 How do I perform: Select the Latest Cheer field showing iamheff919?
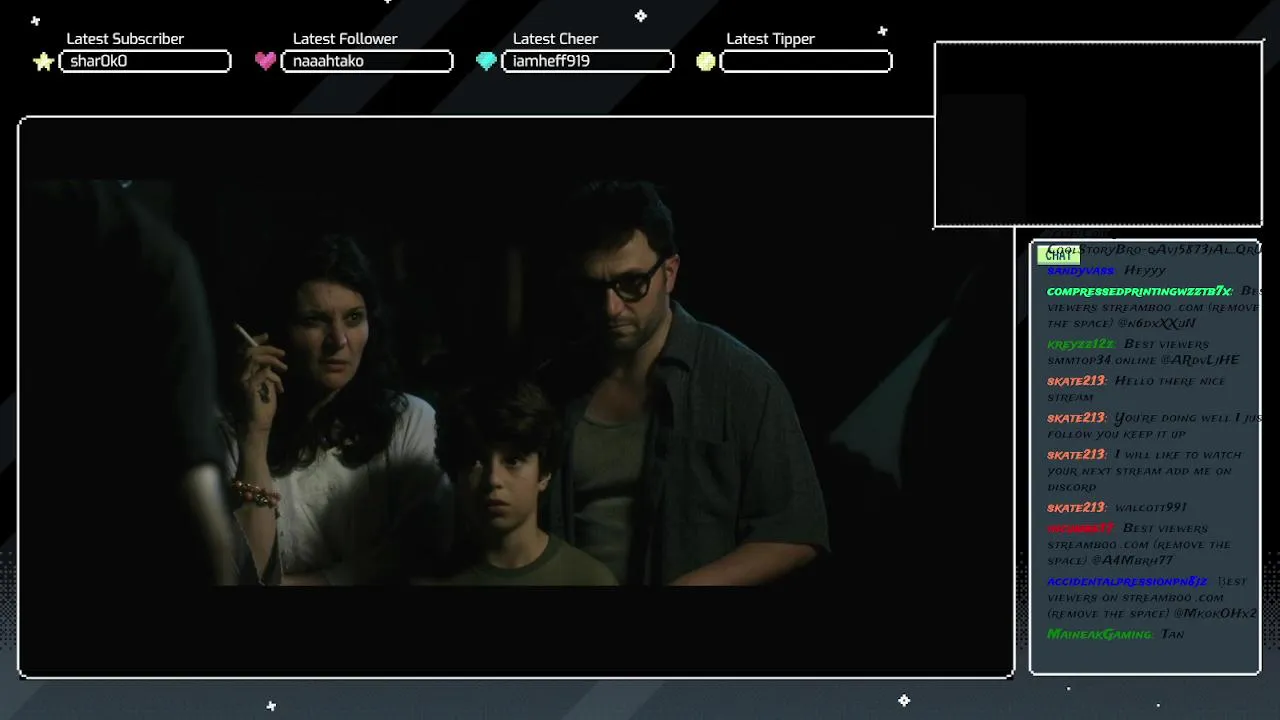[x=587, y=61]
